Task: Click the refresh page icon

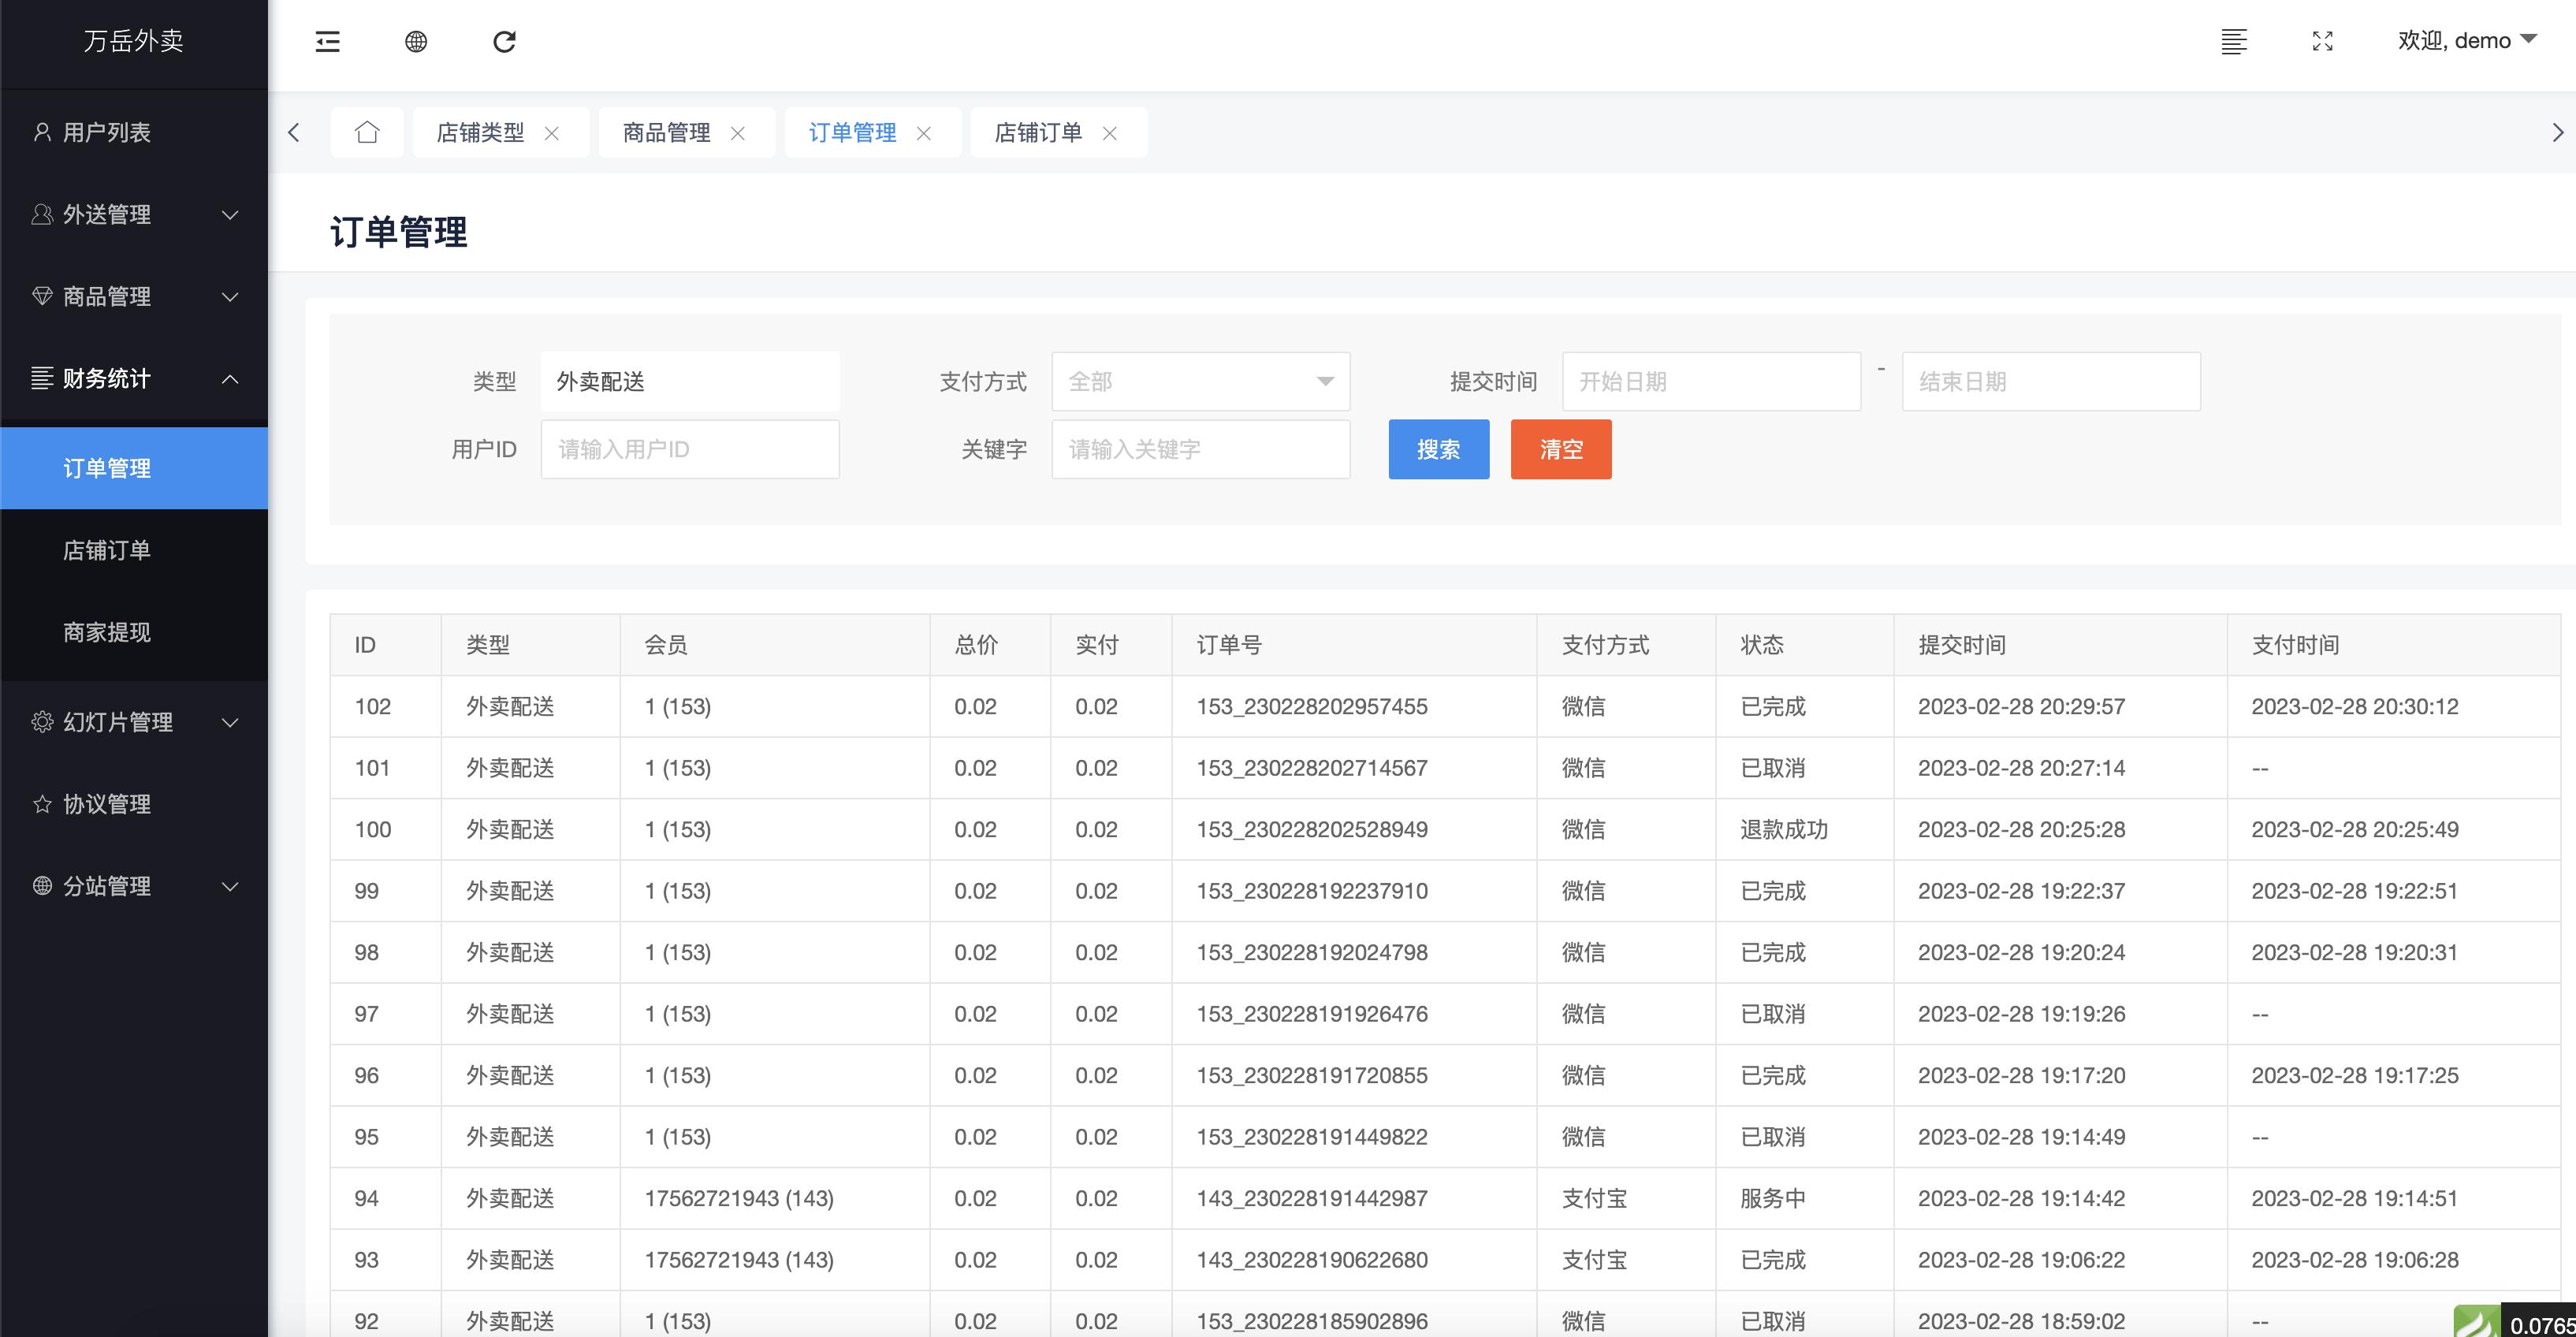Action: coord(504,41)
